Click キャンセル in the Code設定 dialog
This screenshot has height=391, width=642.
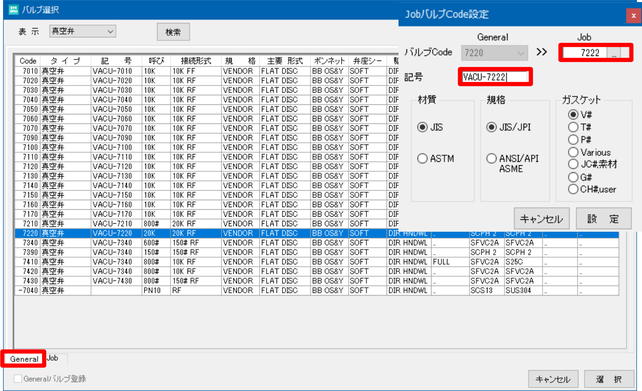[541, 219]
